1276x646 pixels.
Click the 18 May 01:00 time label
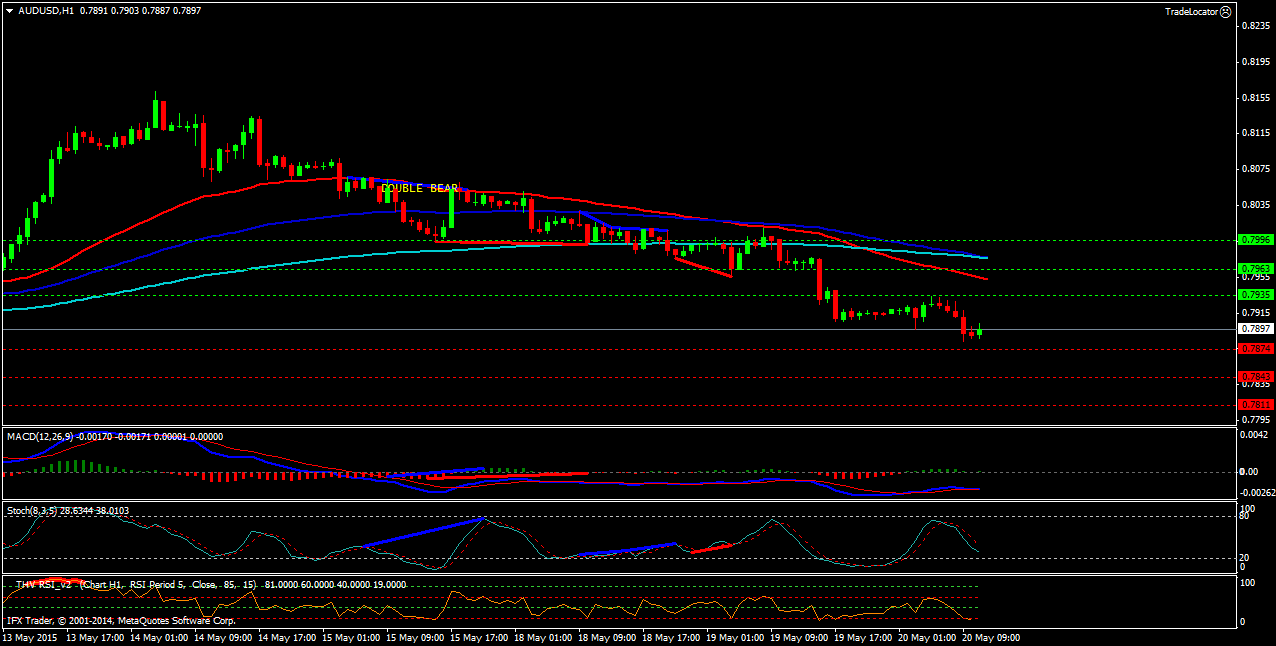(x=542, y=637)
